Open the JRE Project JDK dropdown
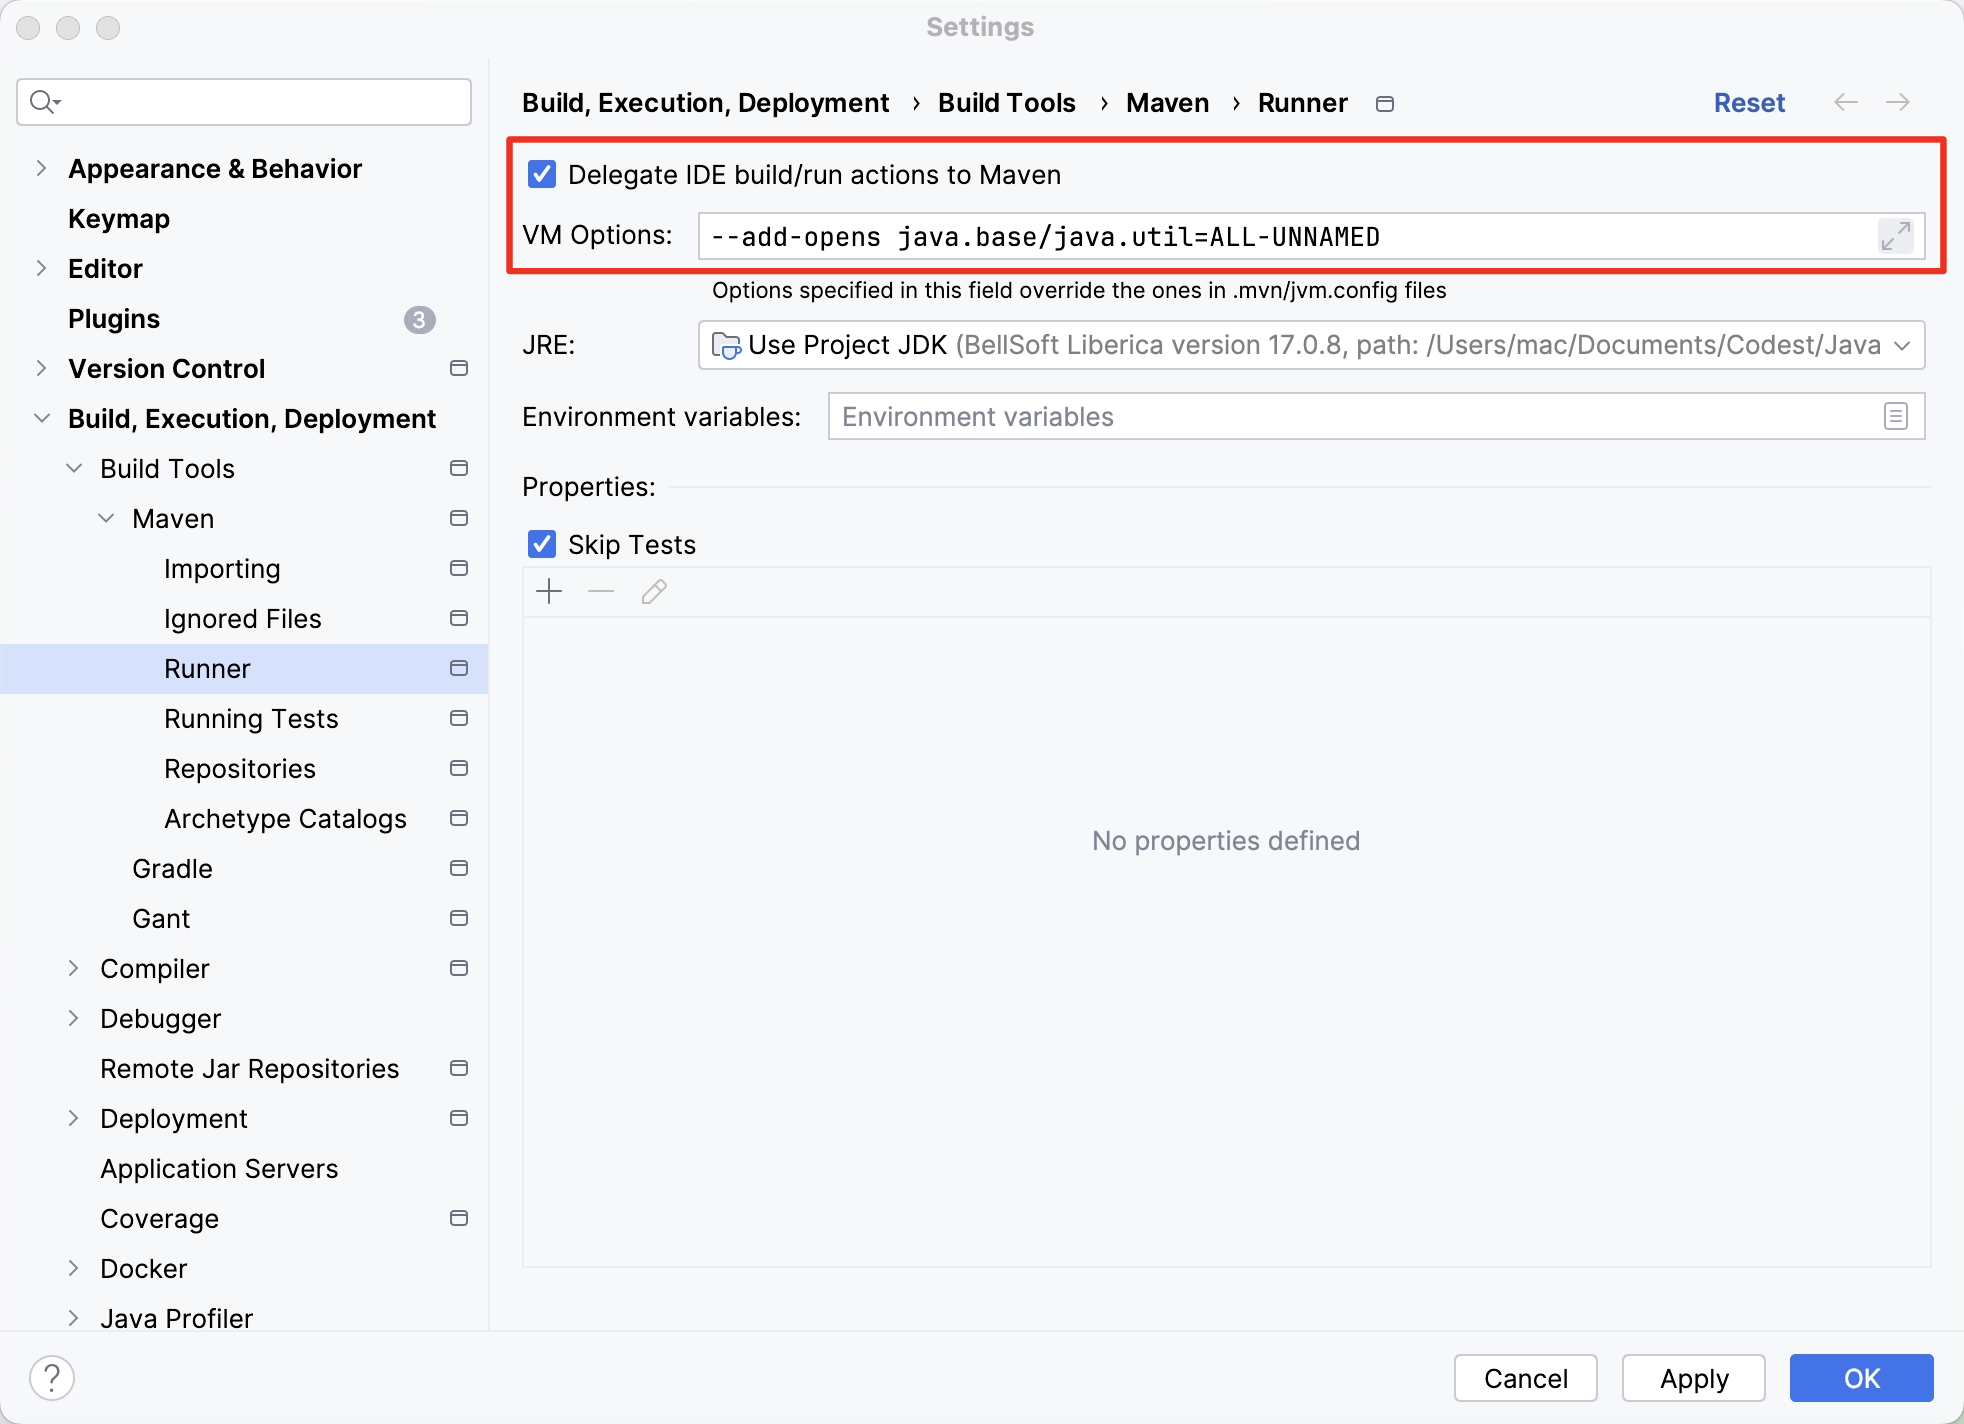Screen dimensions: 1964x1424 1311,345
